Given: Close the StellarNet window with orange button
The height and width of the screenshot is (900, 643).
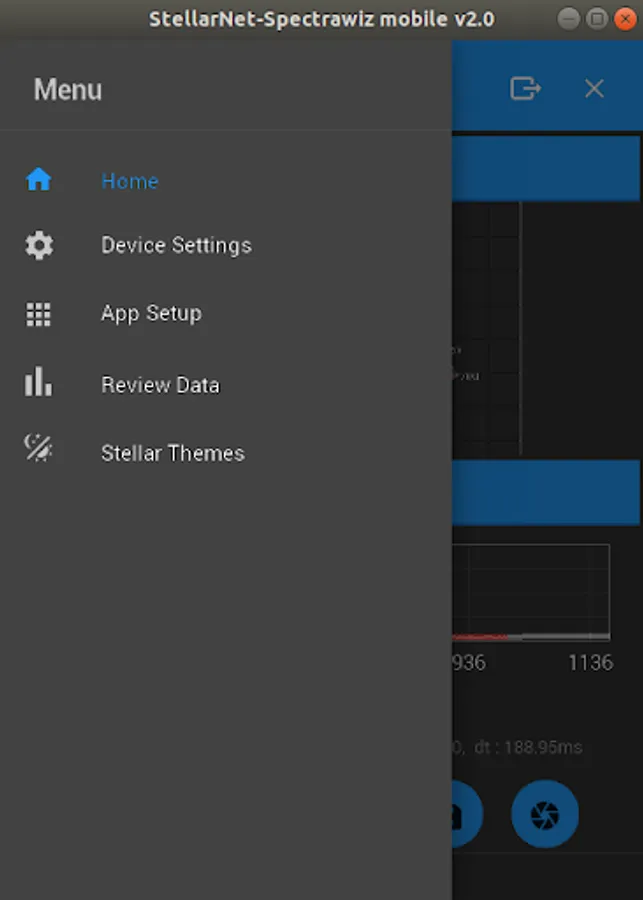Looking at the screenshot, I should pyautogui.click(x=625, y=20).
